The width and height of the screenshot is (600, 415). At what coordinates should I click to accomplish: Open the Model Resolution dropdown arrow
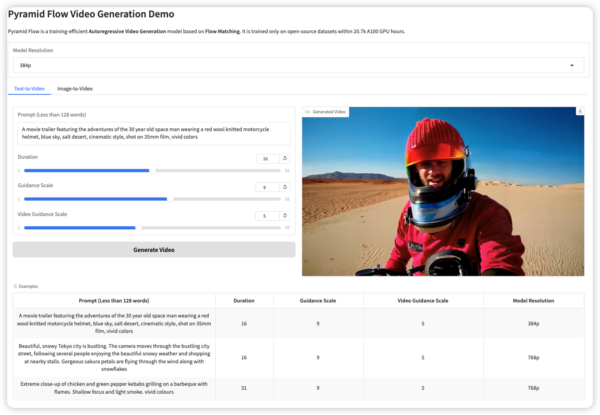(573, 66)
